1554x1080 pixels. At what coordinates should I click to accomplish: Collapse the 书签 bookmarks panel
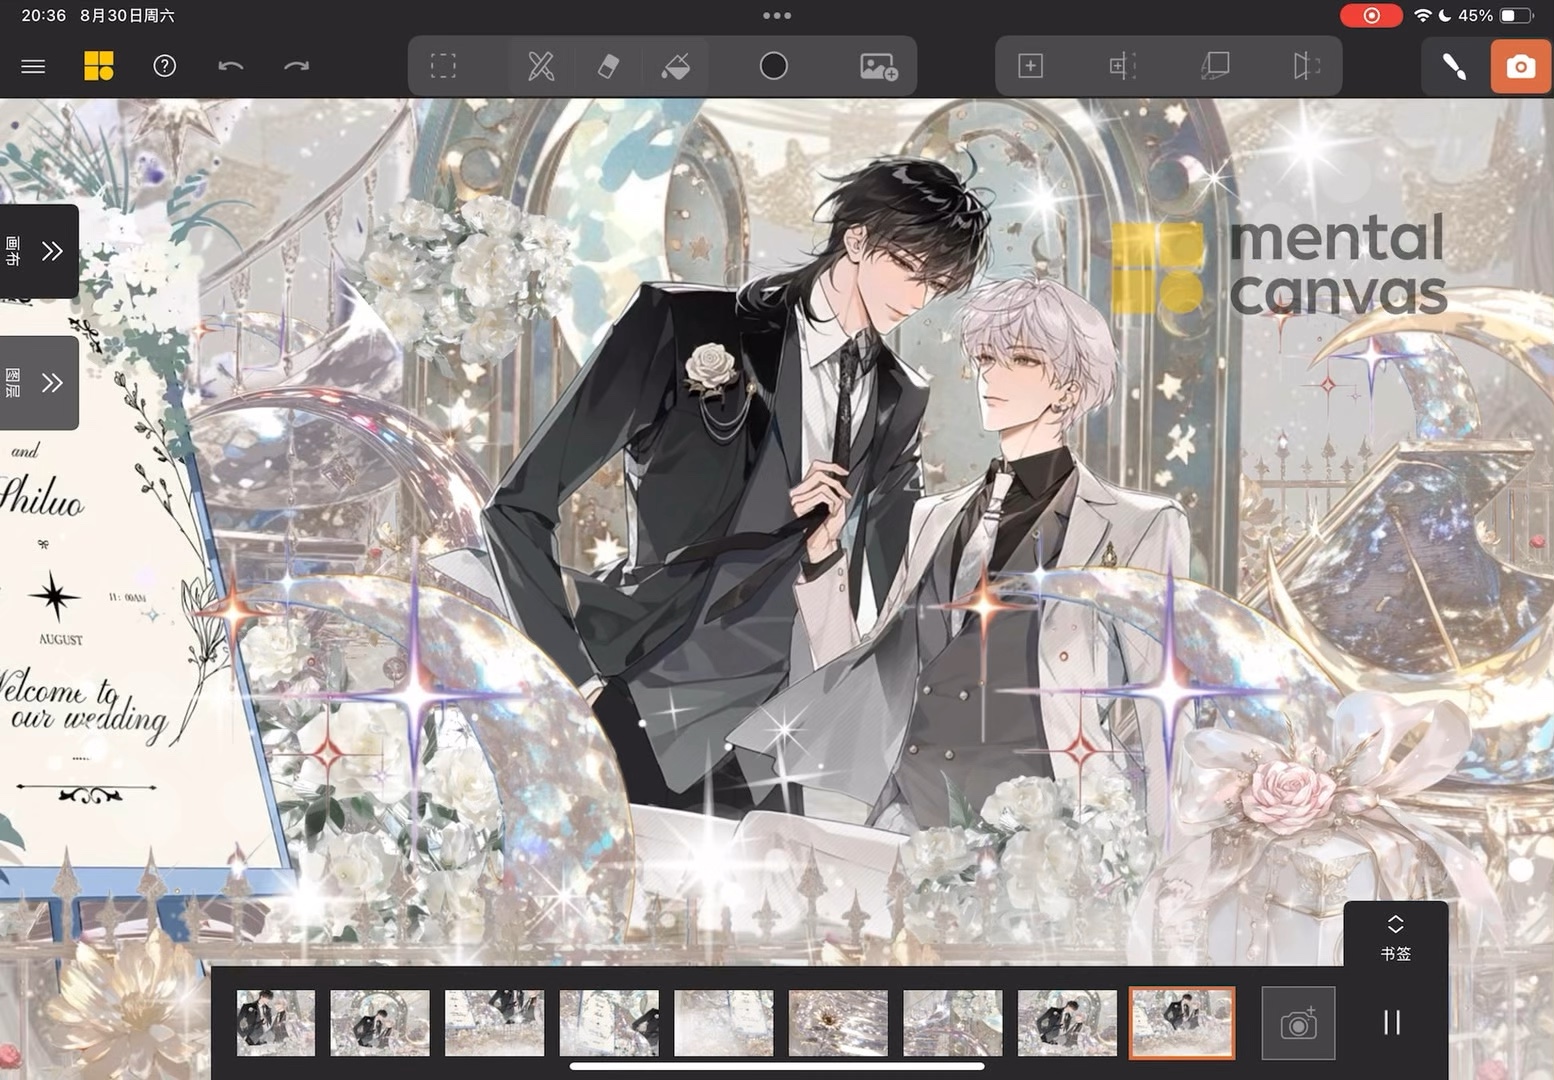1395,937
